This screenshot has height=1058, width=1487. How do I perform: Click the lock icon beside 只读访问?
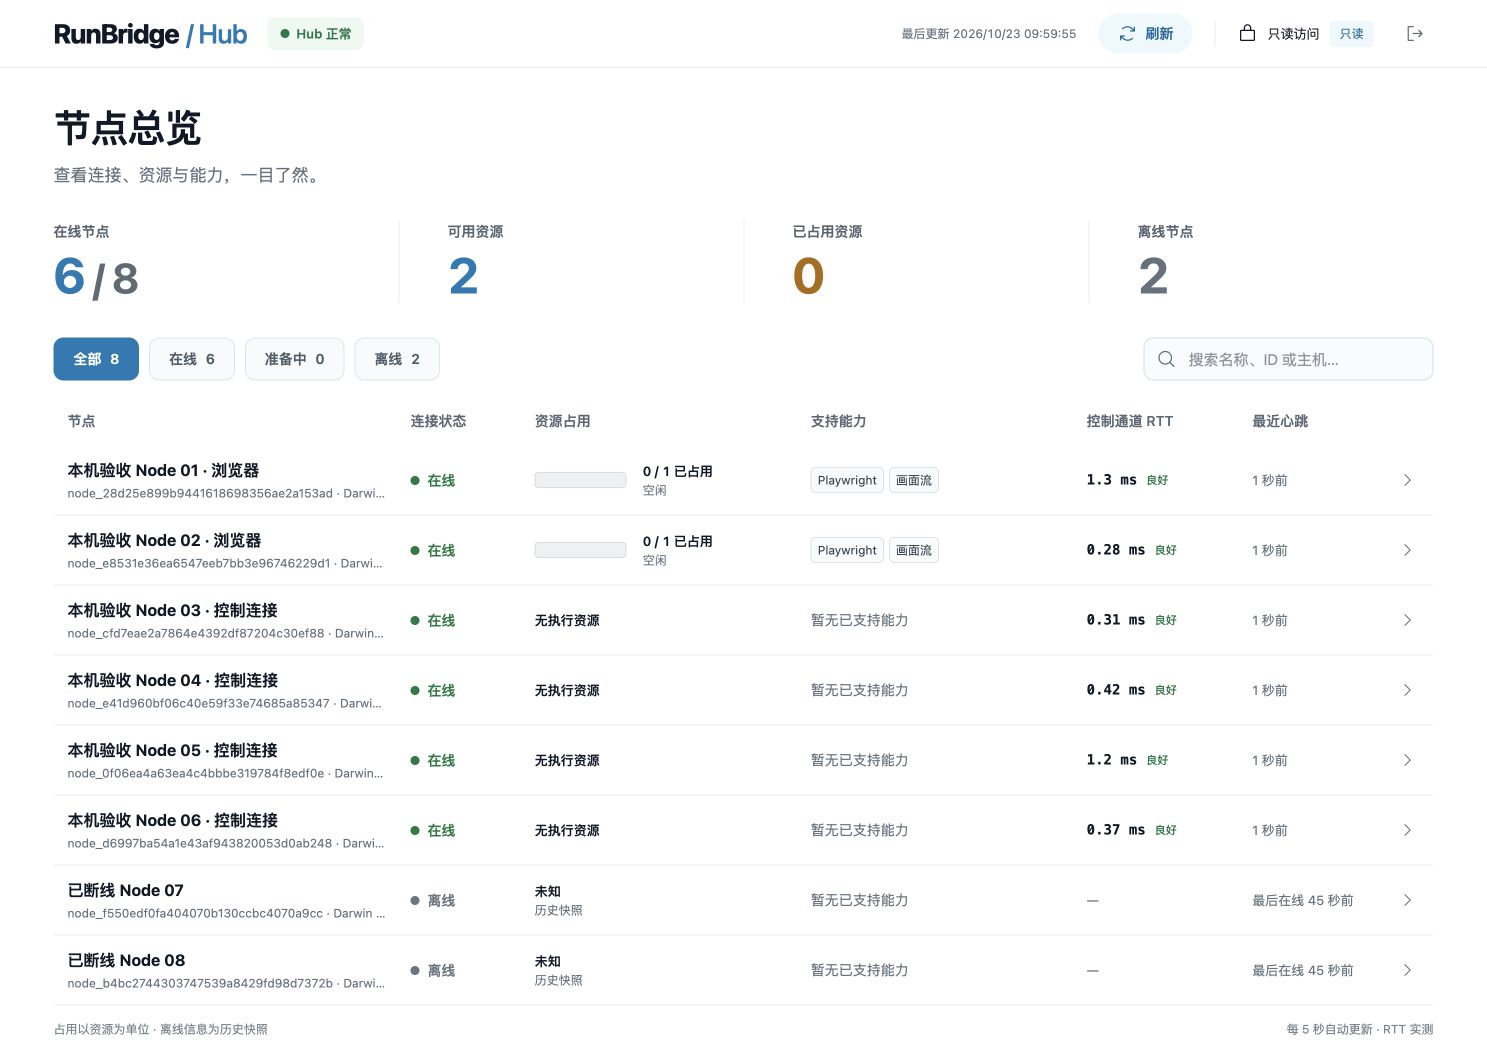1247,33
